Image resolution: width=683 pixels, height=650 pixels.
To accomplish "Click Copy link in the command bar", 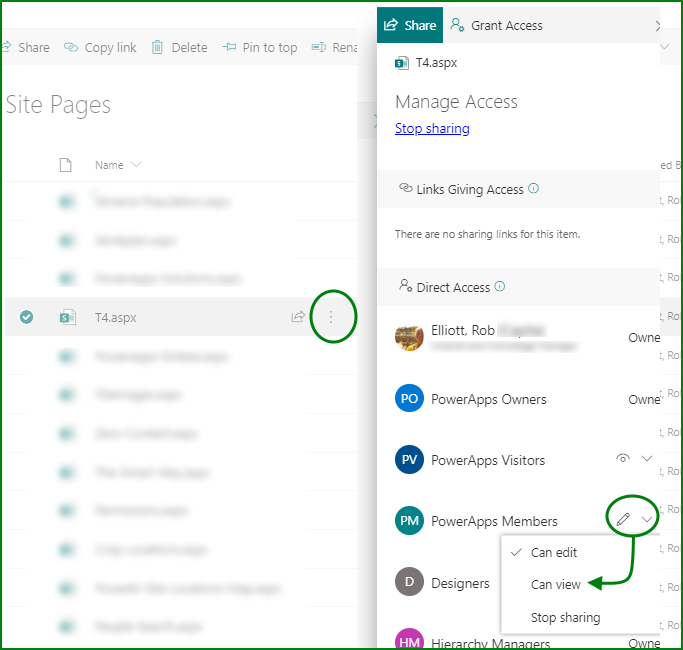I will coord(100,47).
